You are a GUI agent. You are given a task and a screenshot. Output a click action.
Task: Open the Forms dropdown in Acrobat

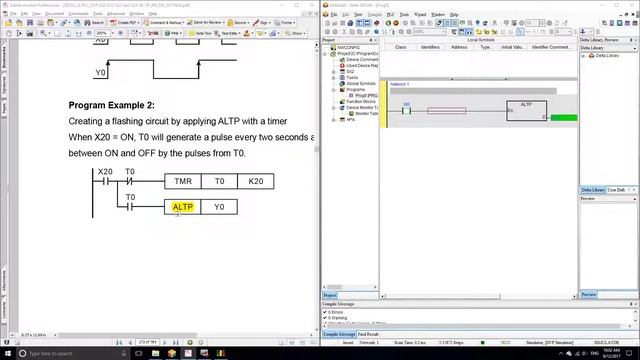pyautogui.click(x=284, y=23)
